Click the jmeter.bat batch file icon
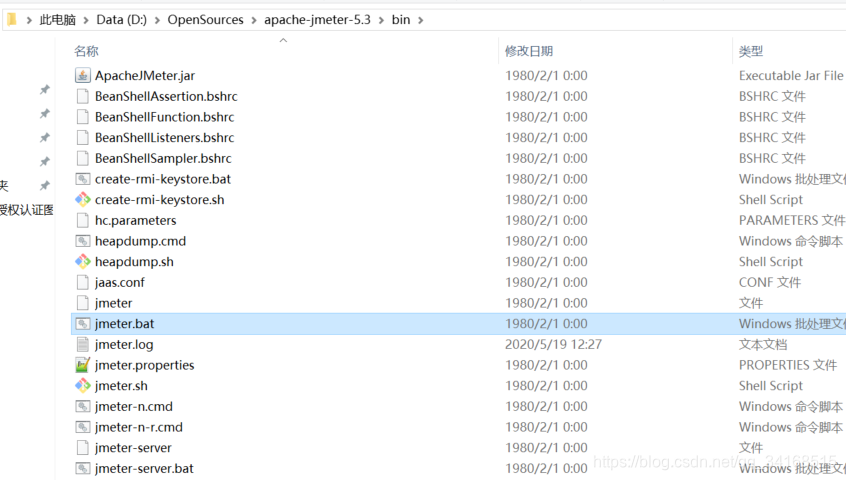Viewport: 846px width, 480px height. [x=83, y=324]
